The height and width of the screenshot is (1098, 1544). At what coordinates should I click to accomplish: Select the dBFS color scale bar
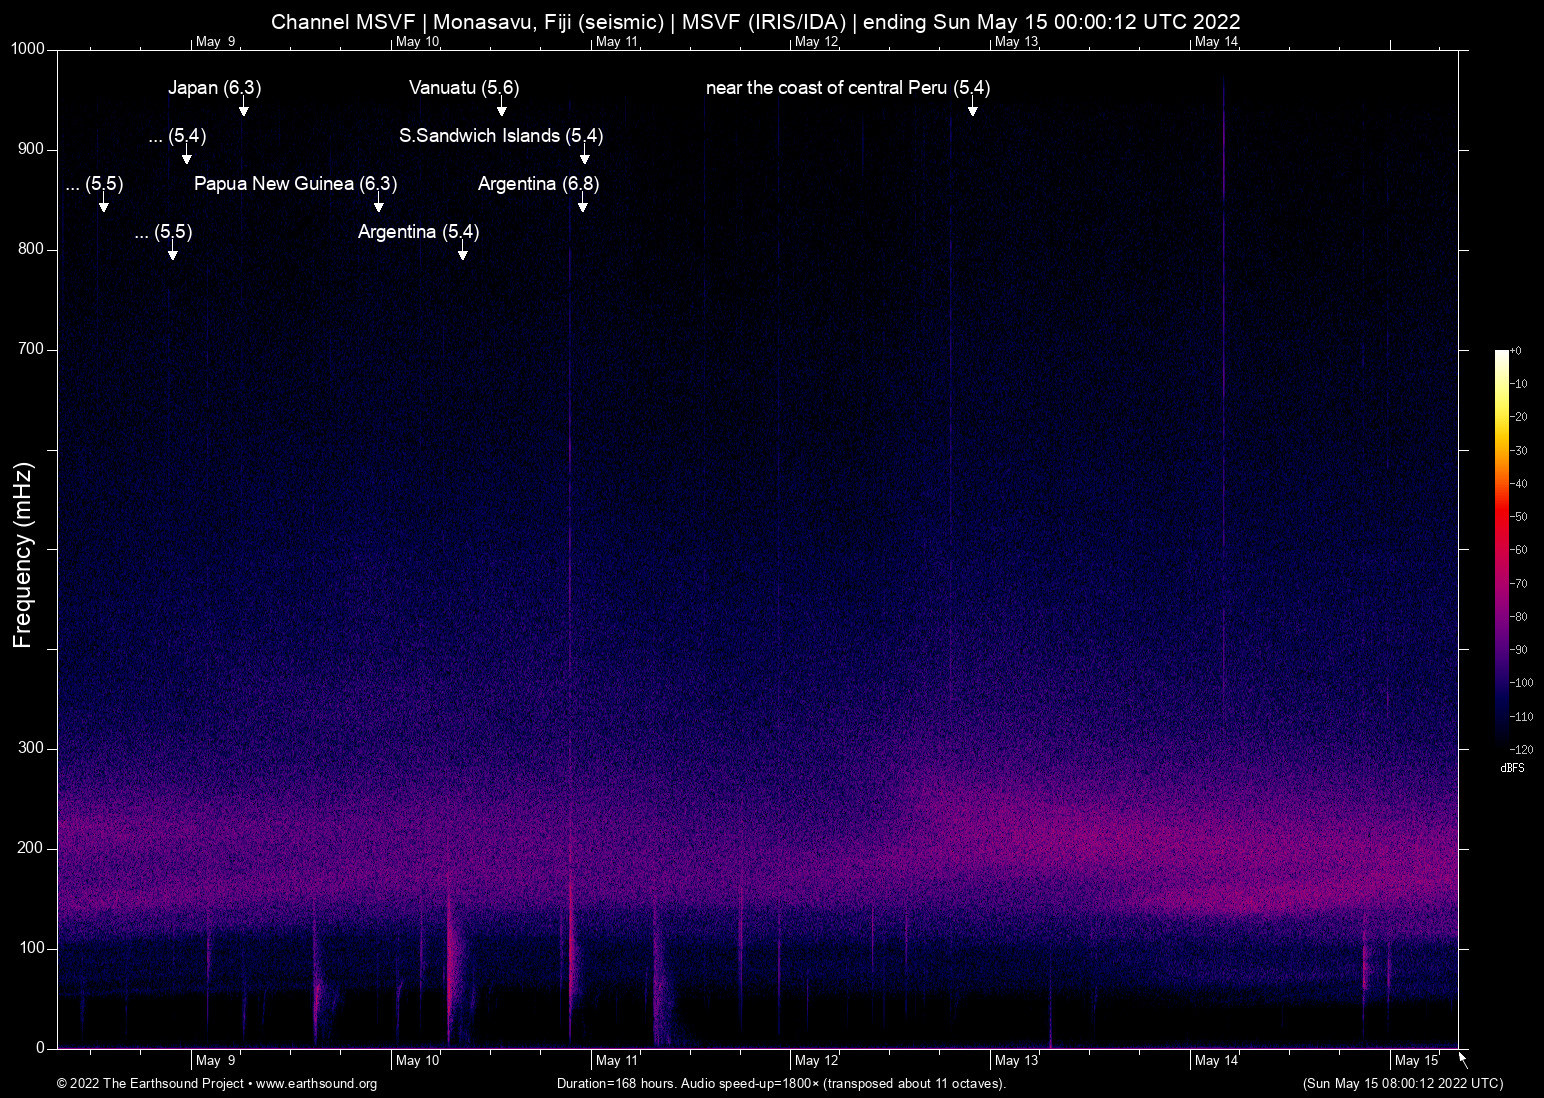click(1499, 550)
